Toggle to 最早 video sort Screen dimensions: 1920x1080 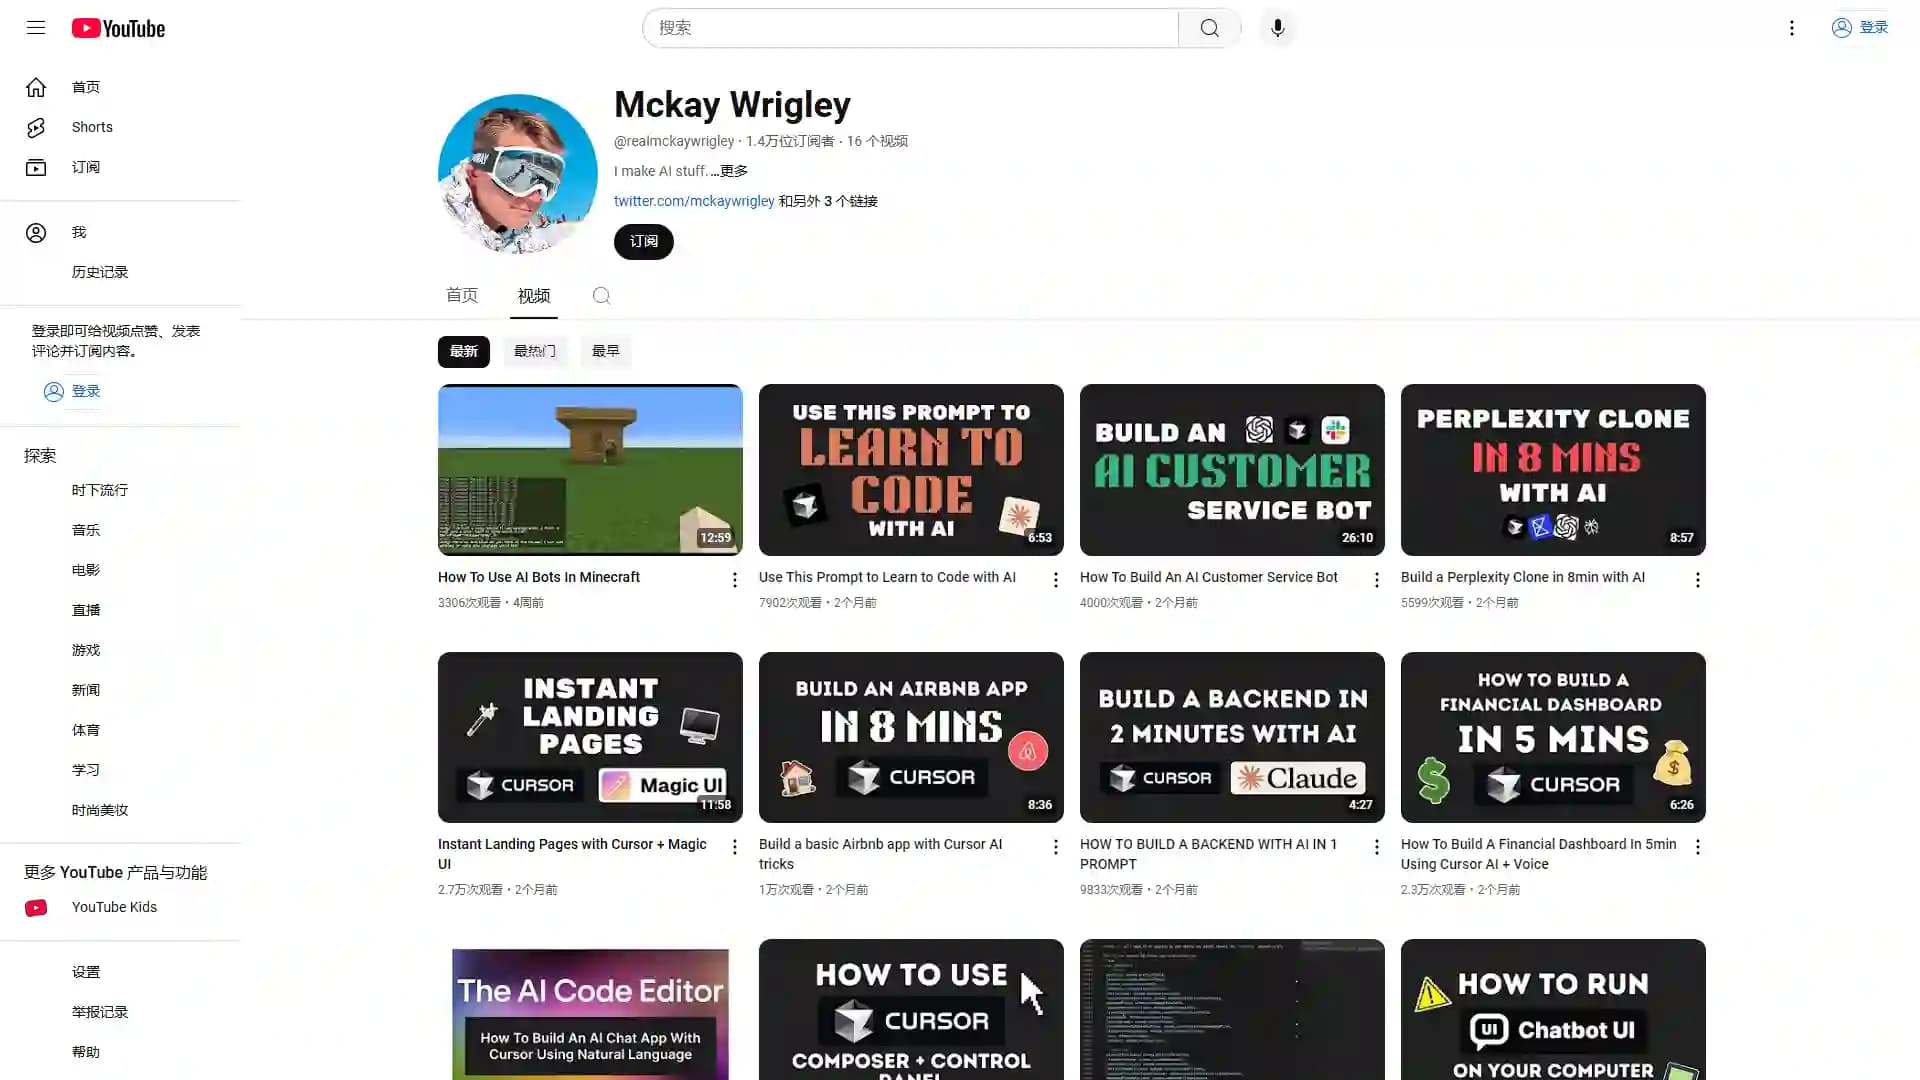(x=605, y=351)
